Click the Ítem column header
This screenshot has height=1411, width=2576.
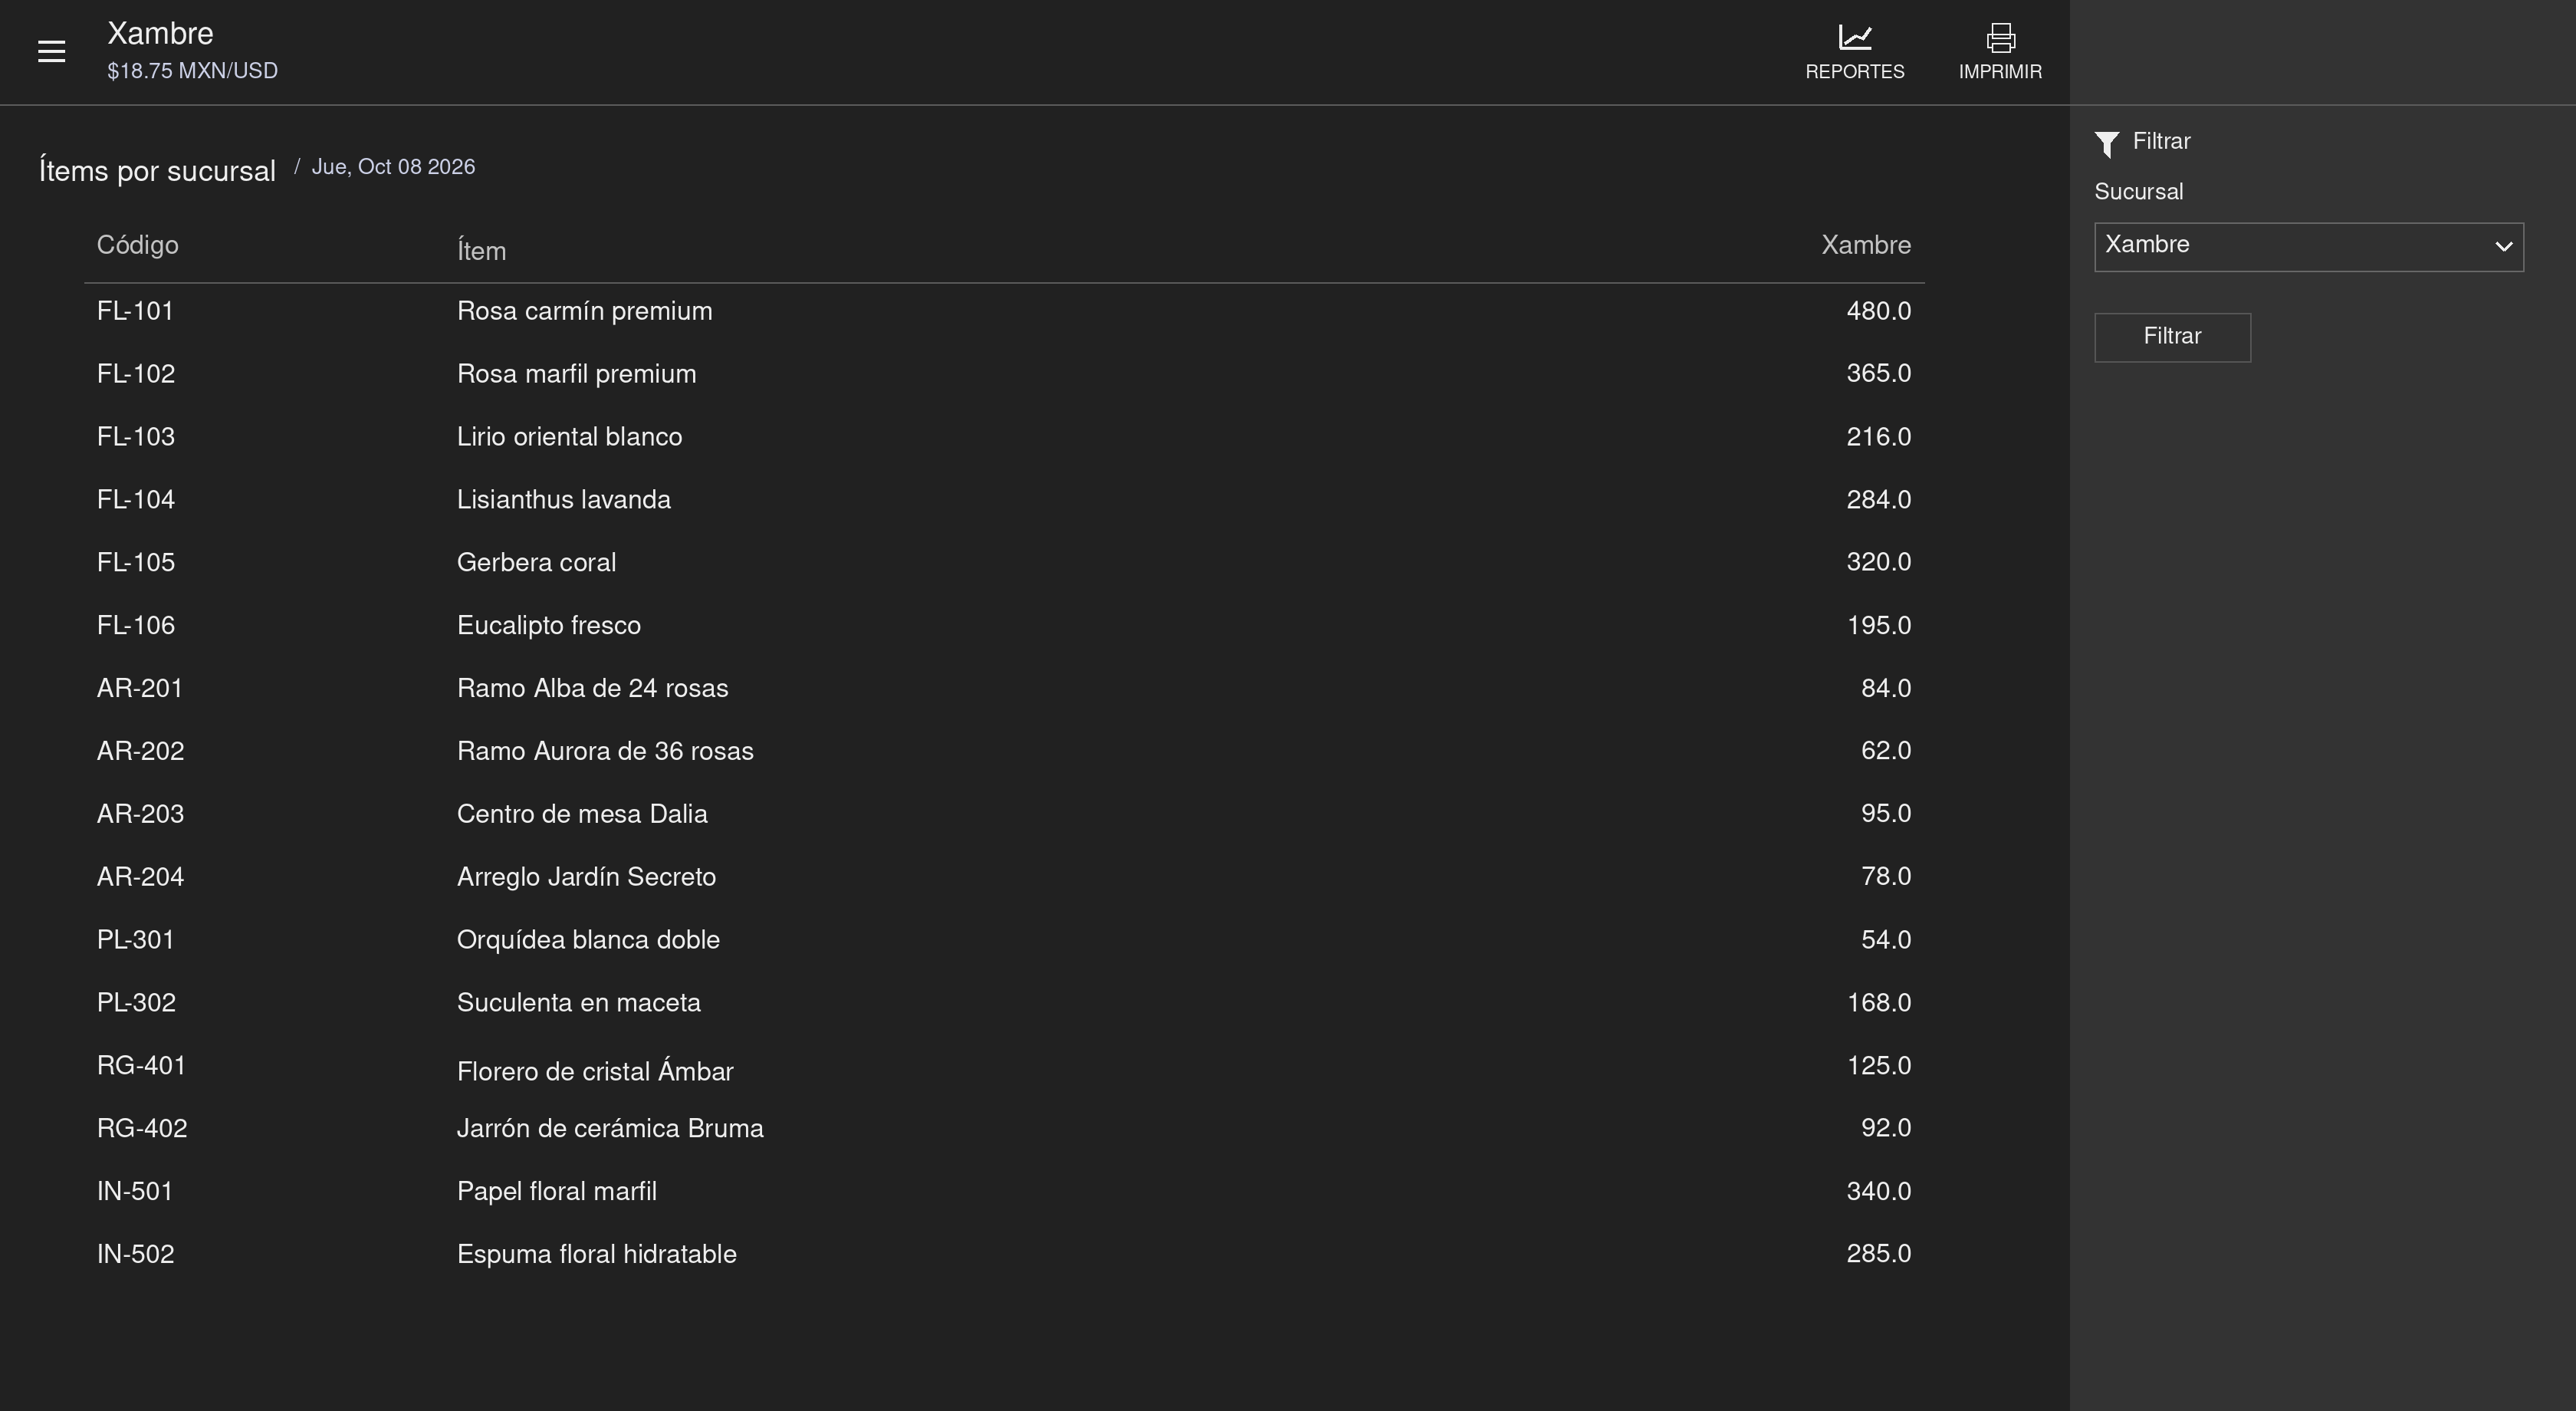point(481,250)
